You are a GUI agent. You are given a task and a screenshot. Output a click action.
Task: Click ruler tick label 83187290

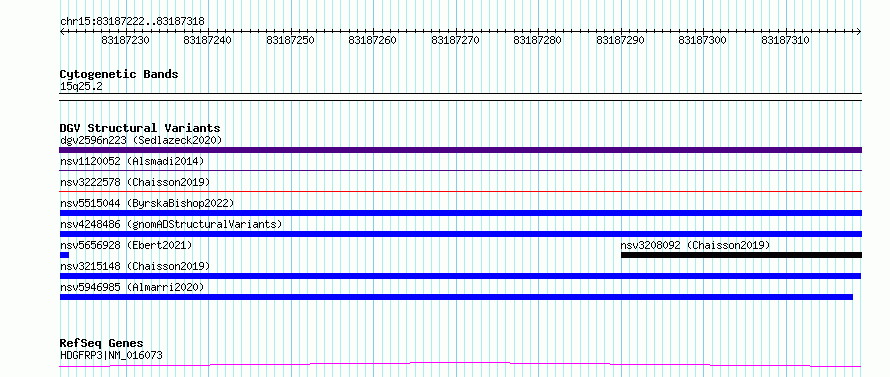(x=621, y=40)
